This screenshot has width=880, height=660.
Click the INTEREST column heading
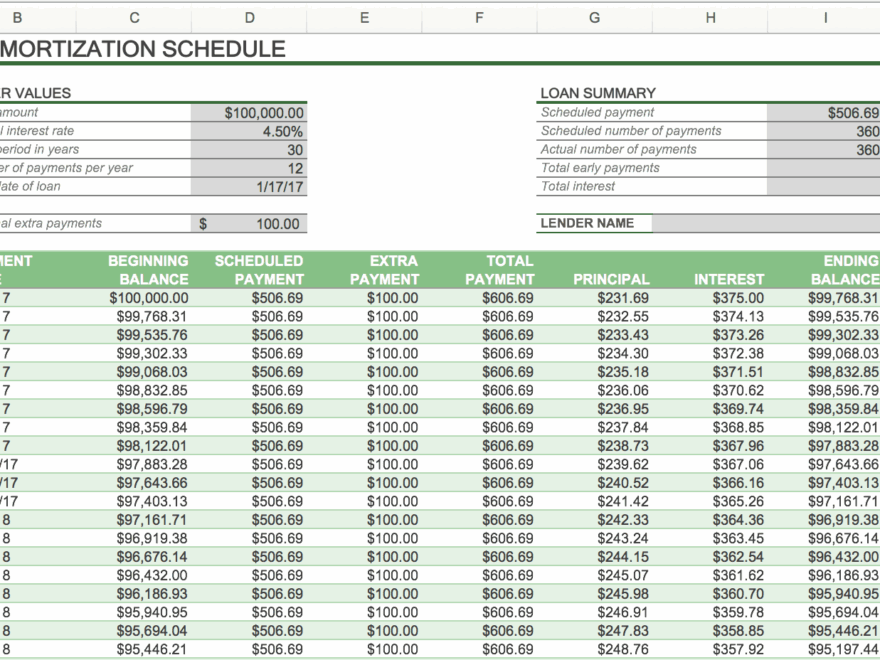click(729, 279)
